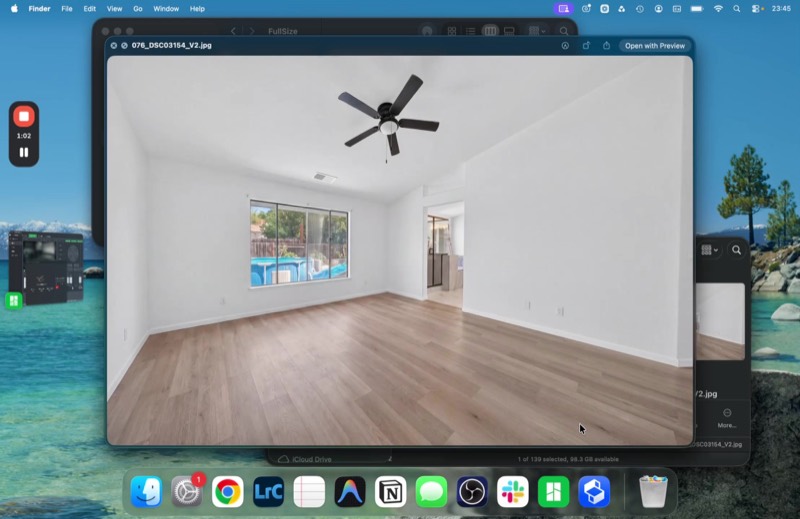Open Slack from the Dock

(513, 491)
